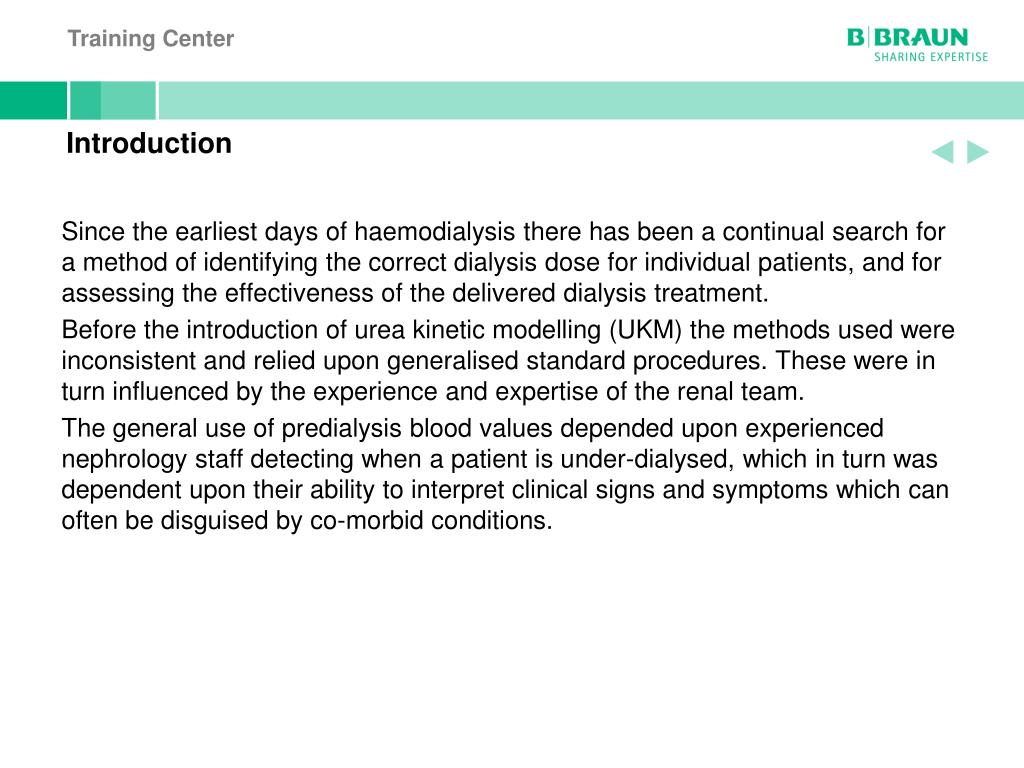Click the long pale green banner strip
This screenshot has height=768, width=1024.
point(592,101)
